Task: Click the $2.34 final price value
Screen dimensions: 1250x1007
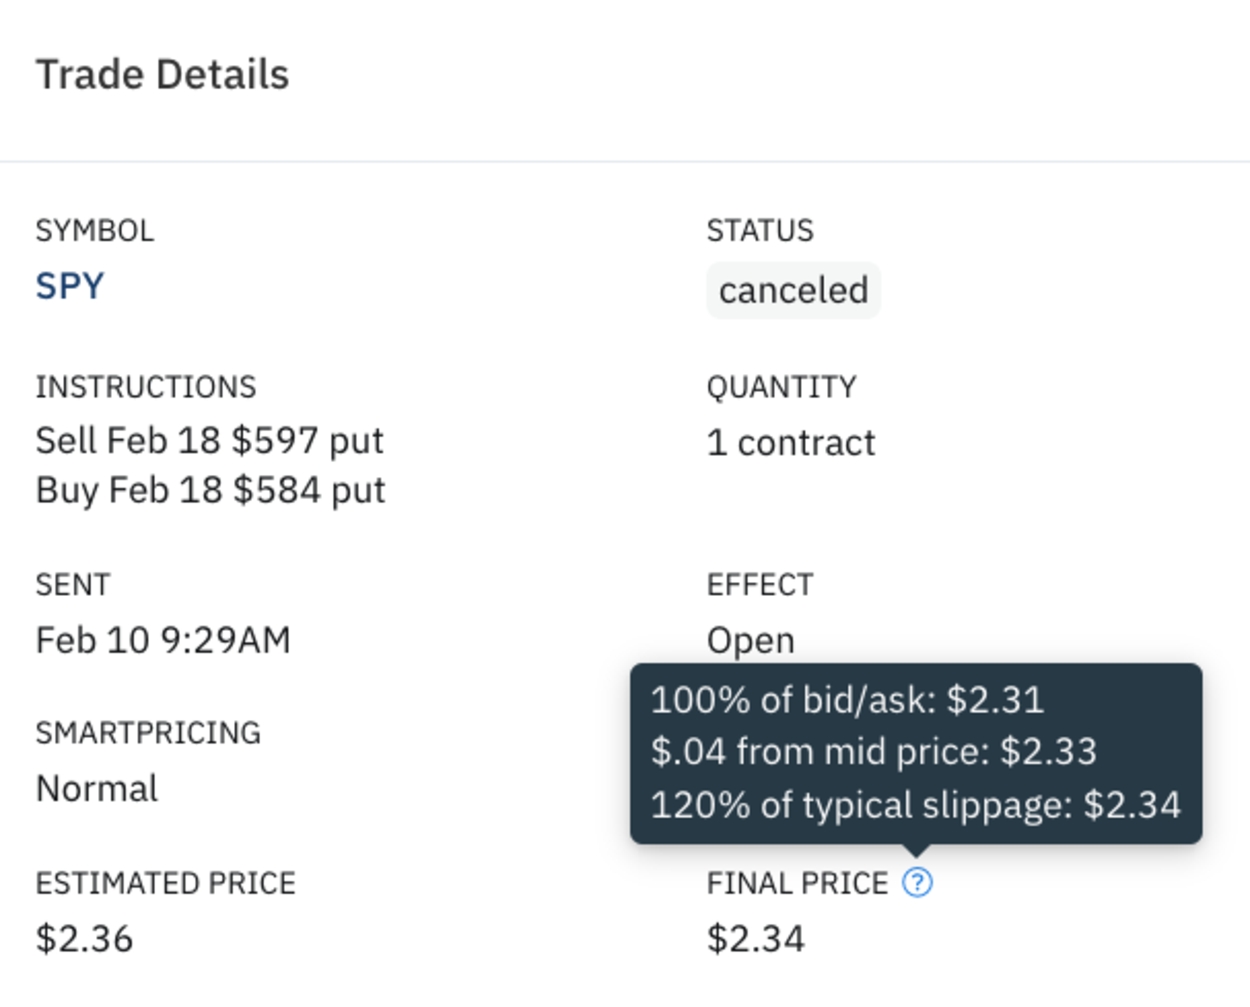Action: click(x=755, y=939)
